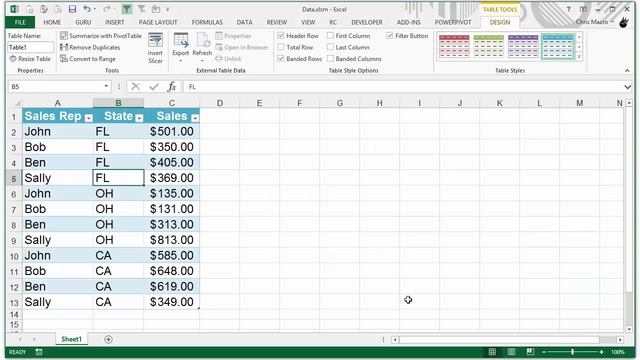Click the Save icon in quick access toolbar
Image resolution: width=640 pixels, height=360 pixels.
[72, 9]
